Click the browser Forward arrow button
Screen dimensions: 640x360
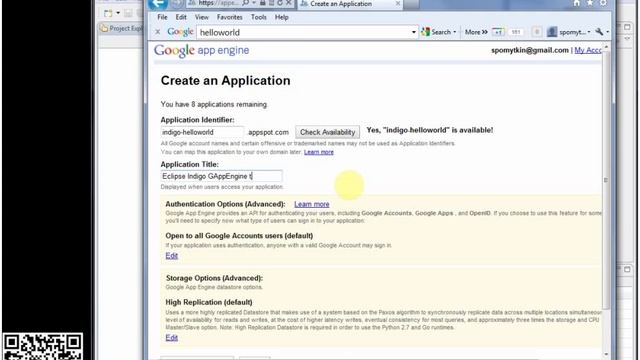coord(177,4)
